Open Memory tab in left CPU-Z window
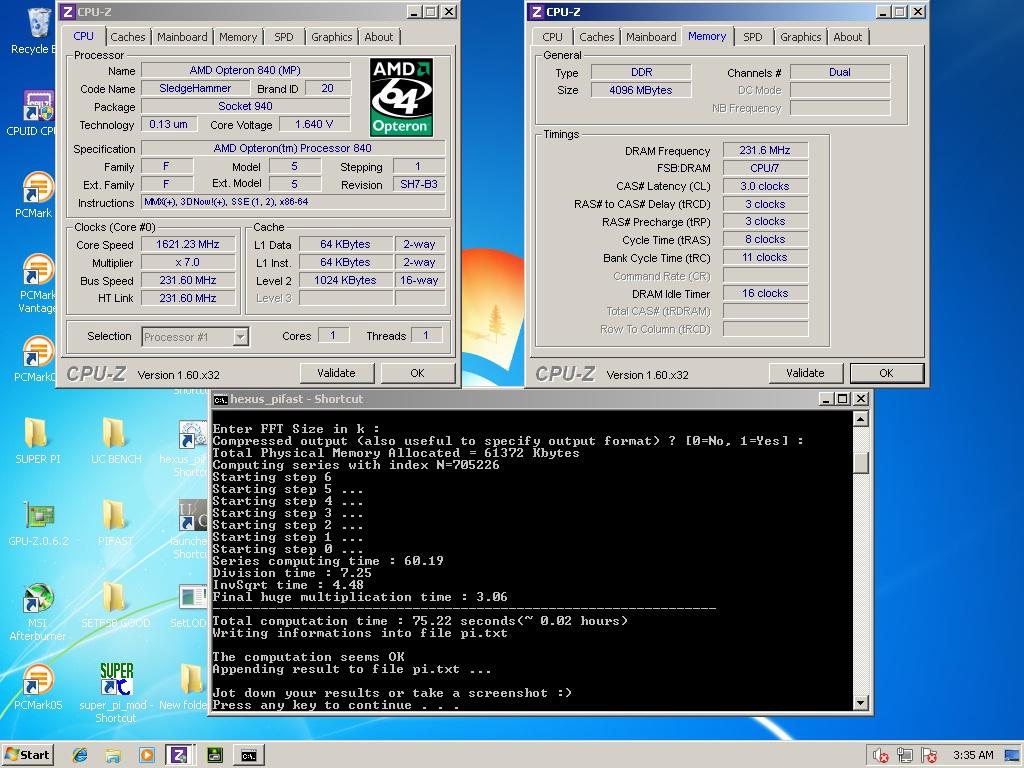Viewport: 1024px width, 768px height. (238, 37)
